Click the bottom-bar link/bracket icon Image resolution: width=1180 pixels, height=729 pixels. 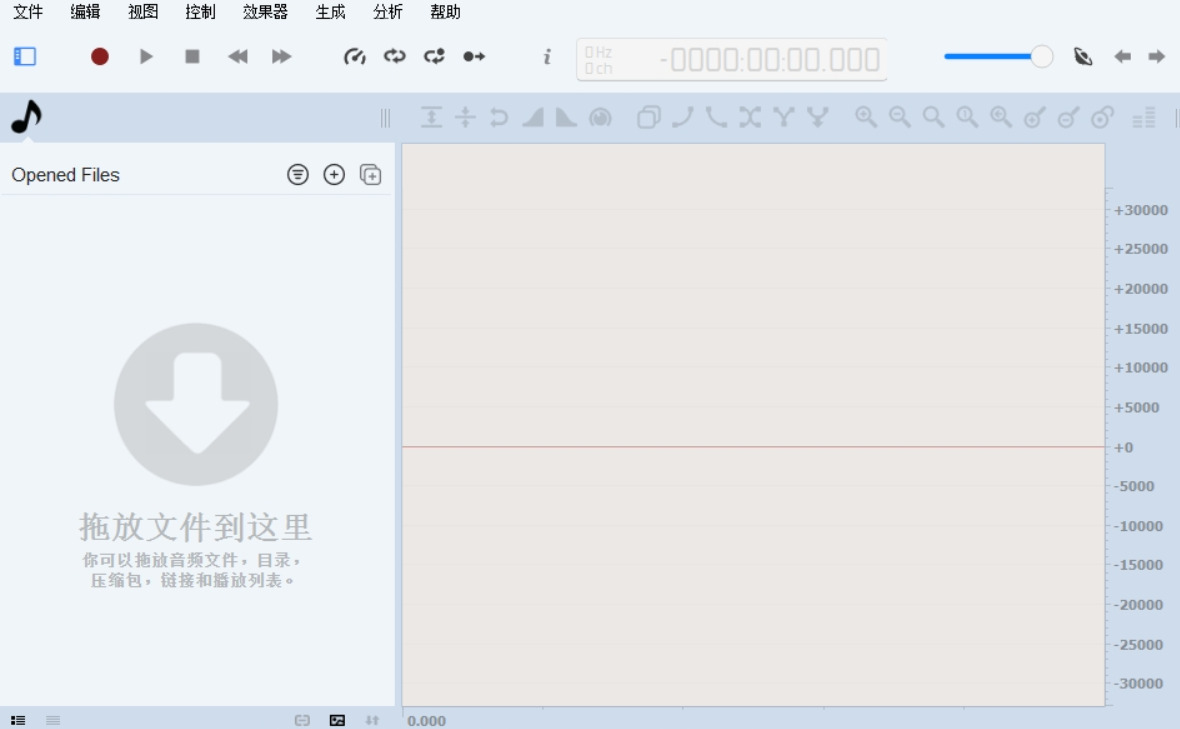(x=302, y=720)
